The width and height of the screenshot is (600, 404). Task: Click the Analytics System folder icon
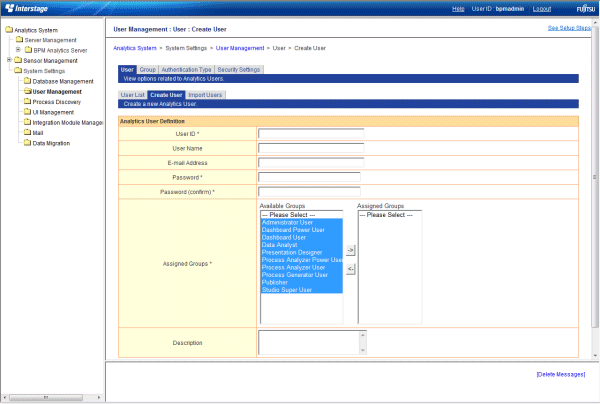tap(9, 29)
